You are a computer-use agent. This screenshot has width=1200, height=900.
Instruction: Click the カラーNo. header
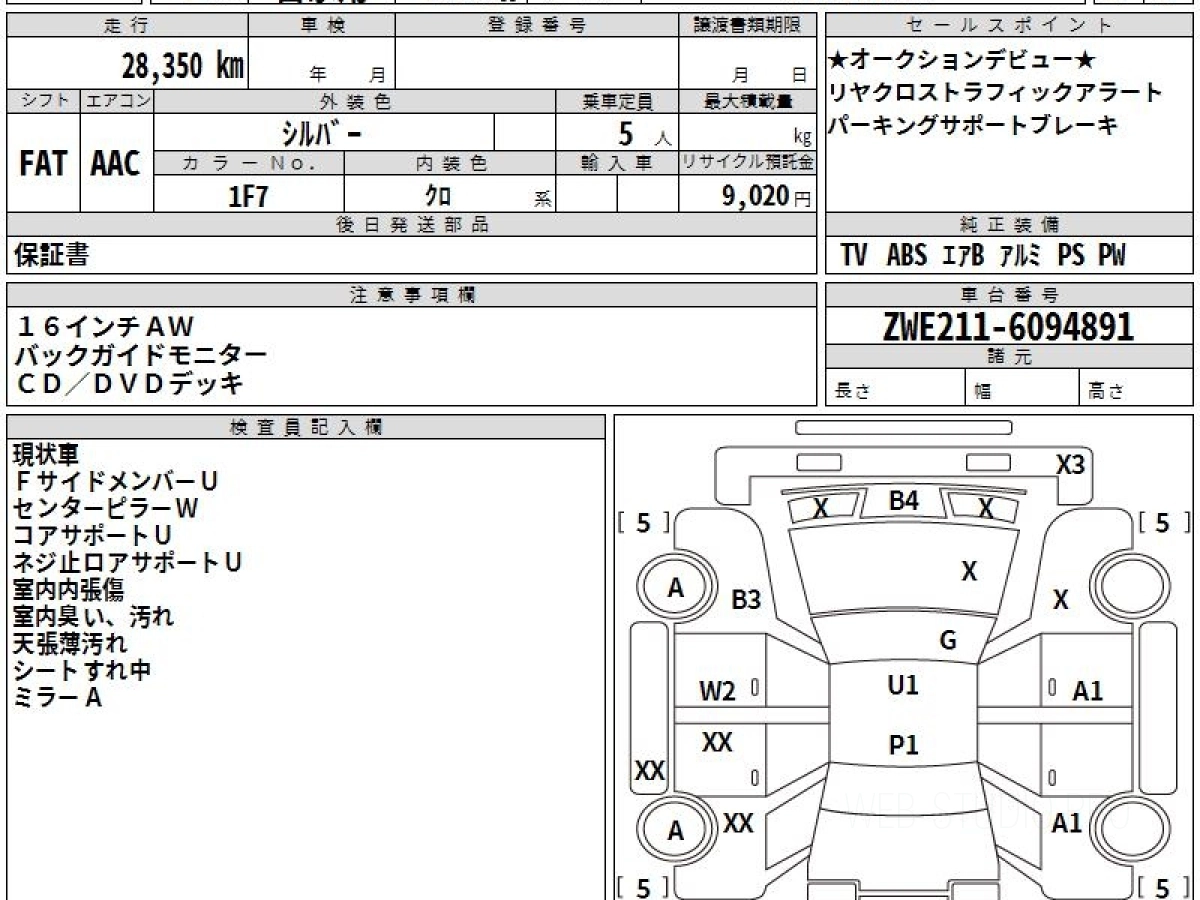249,163
